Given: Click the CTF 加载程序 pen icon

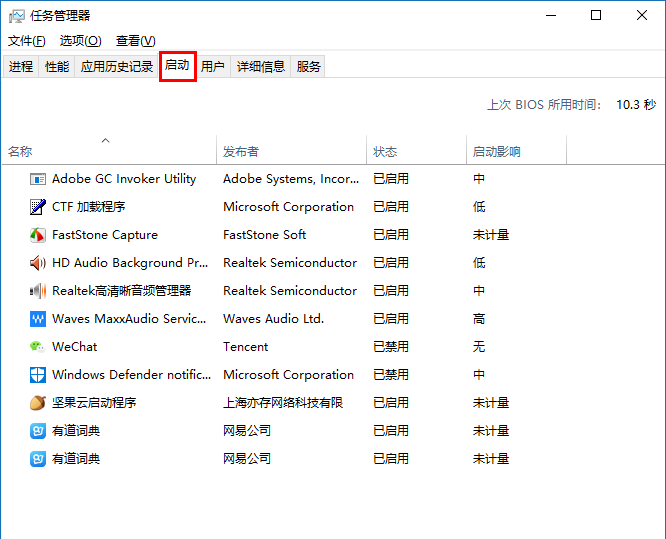Looking at the screenshot, I should tap(38, 207).
